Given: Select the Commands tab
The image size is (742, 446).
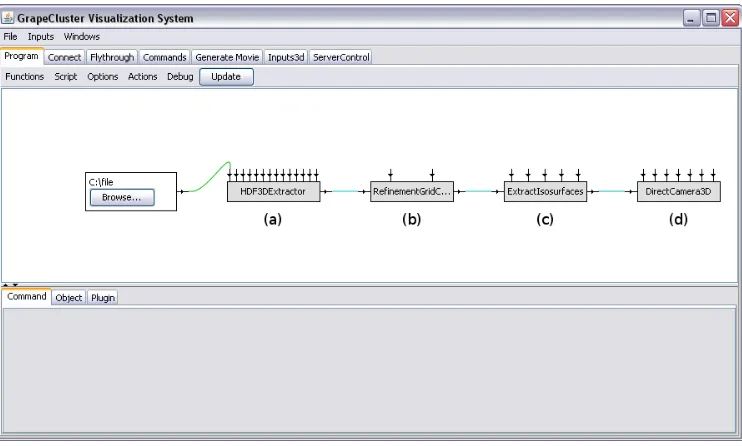Looking at the screenshot, I should click(x=165, y=57).
